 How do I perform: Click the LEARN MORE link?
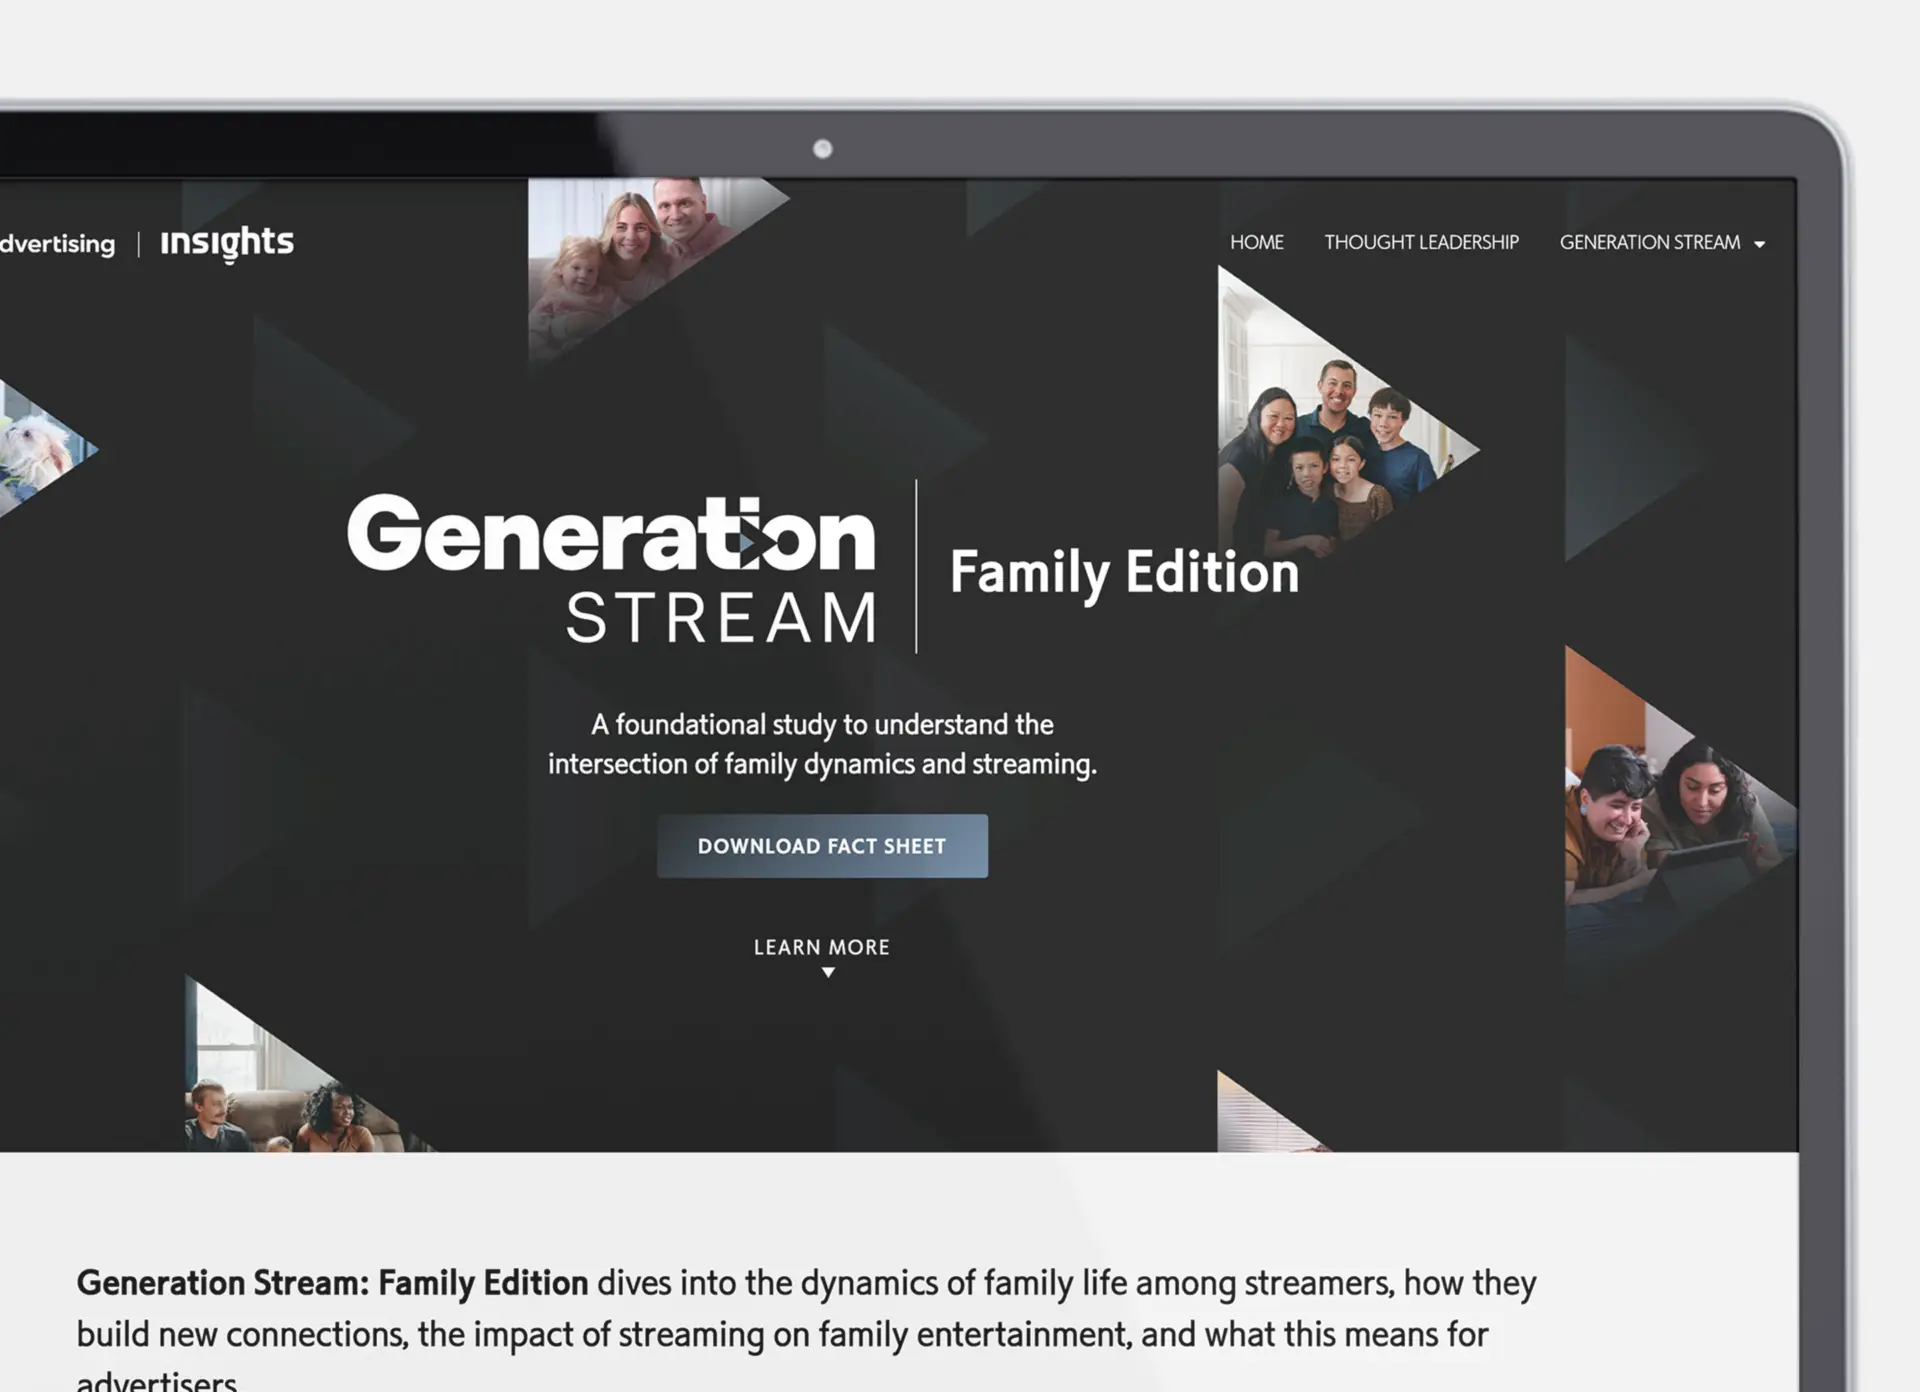(820, 947)
